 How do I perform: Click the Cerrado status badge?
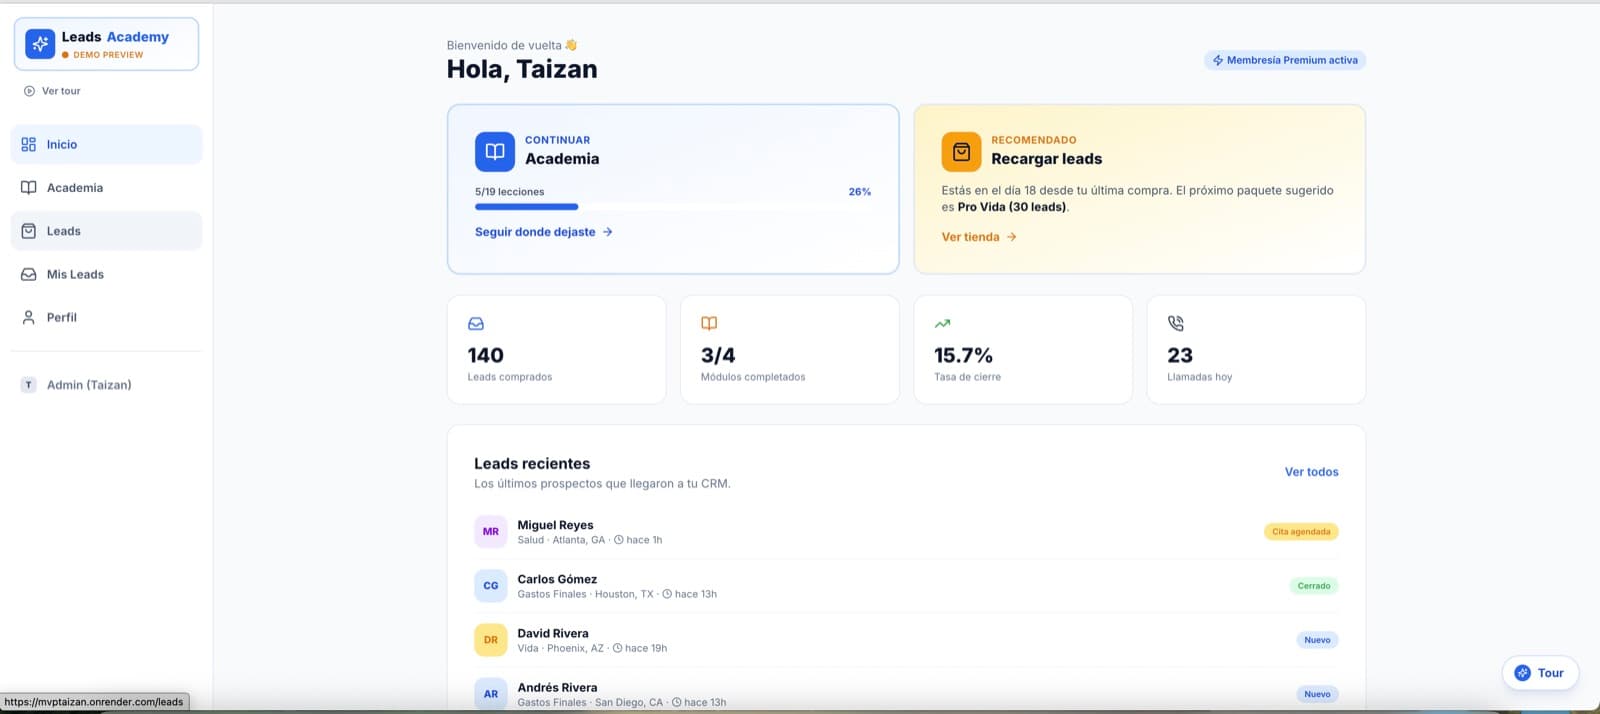pos(1314,586)
